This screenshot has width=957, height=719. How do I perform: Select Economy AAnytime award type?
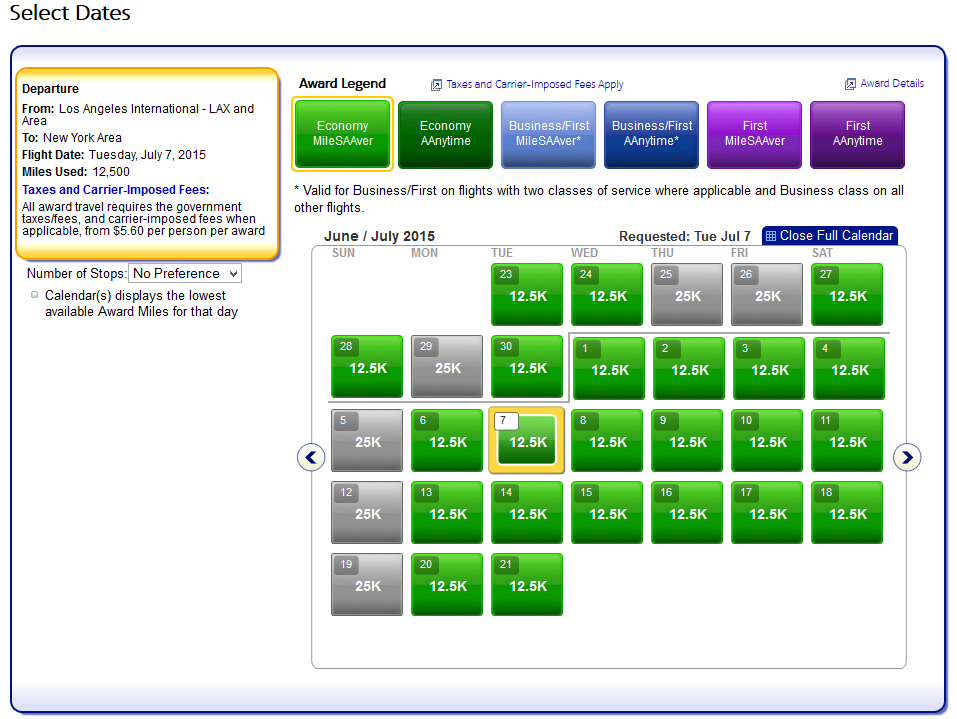[445, 134]
